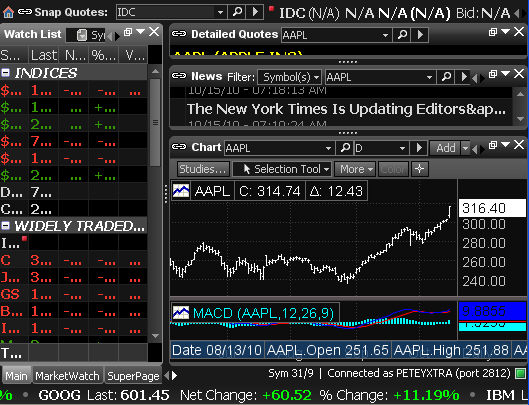Open the Add button dropdown arrow
This screenshot has height=405, width=529.
pos(465,148)
